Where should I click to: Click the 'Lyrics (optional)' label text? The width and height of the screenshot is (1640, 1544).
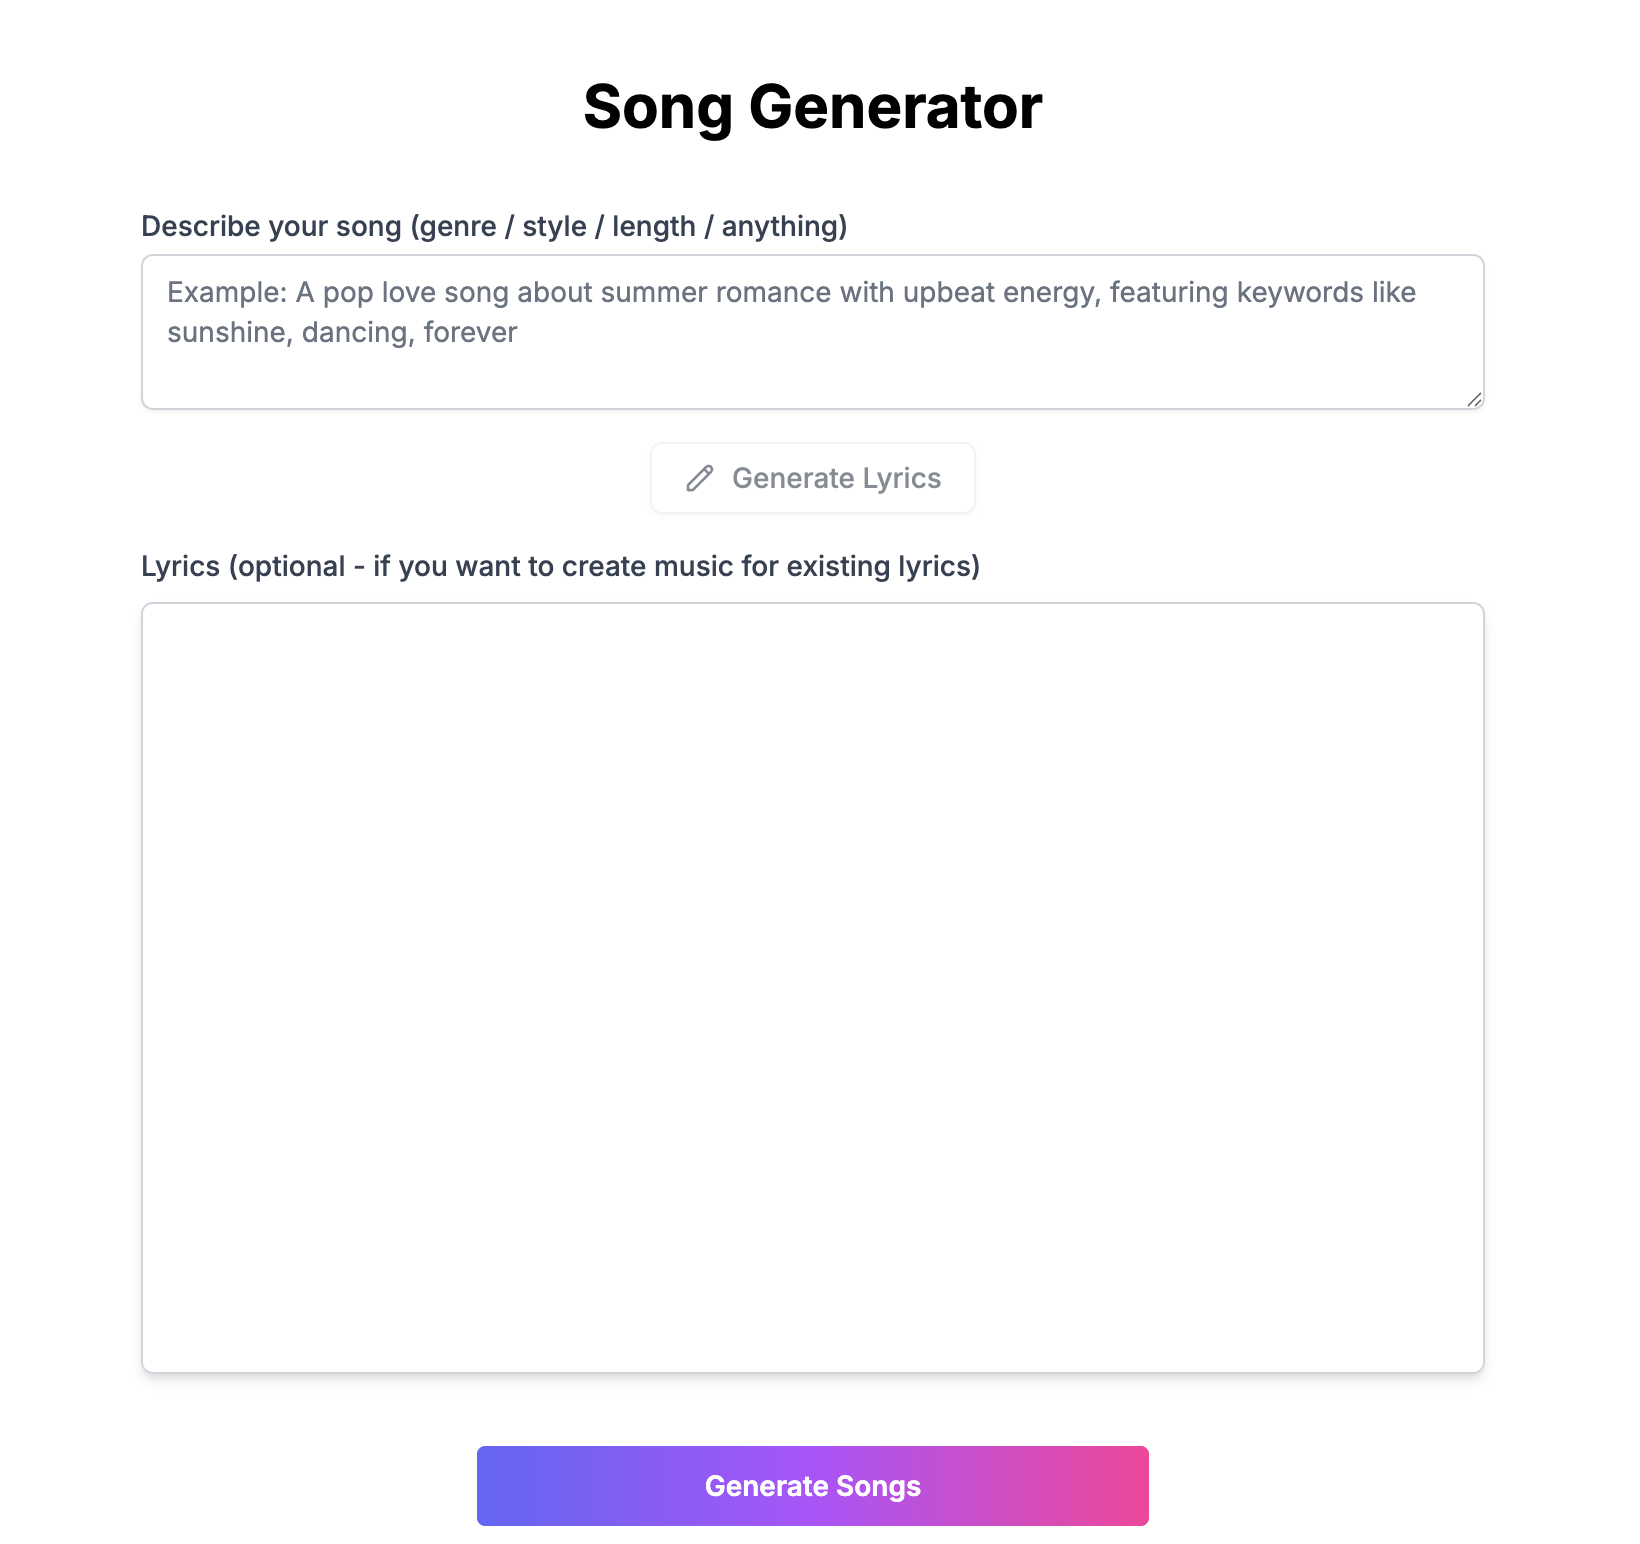click(562, 565)
